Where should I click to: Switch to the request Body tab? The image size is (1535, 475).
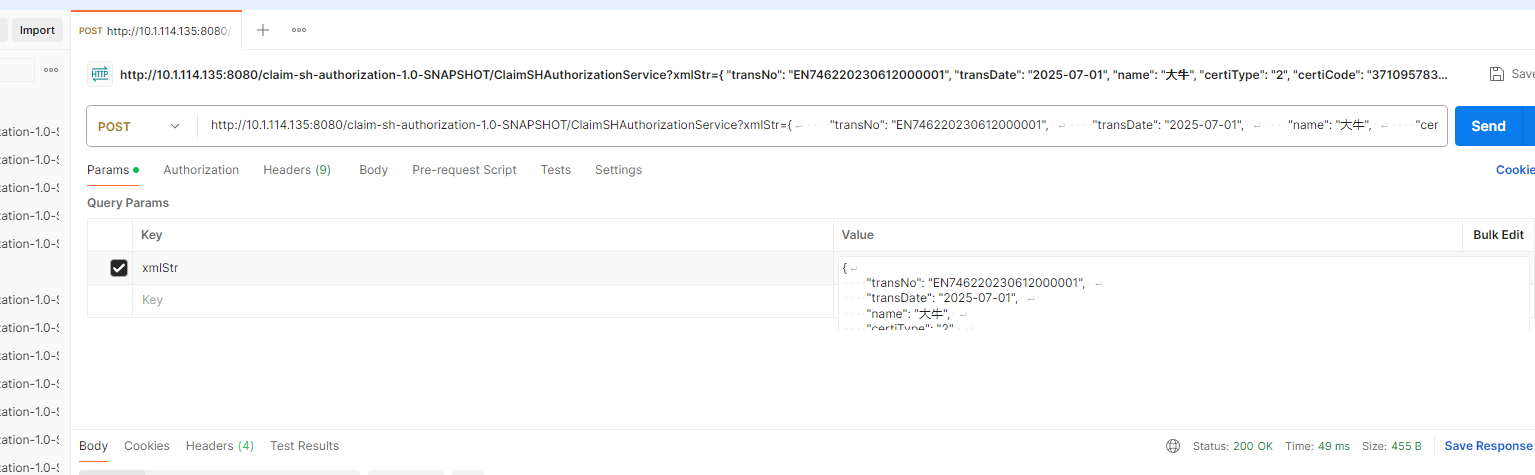pos(373,170)
